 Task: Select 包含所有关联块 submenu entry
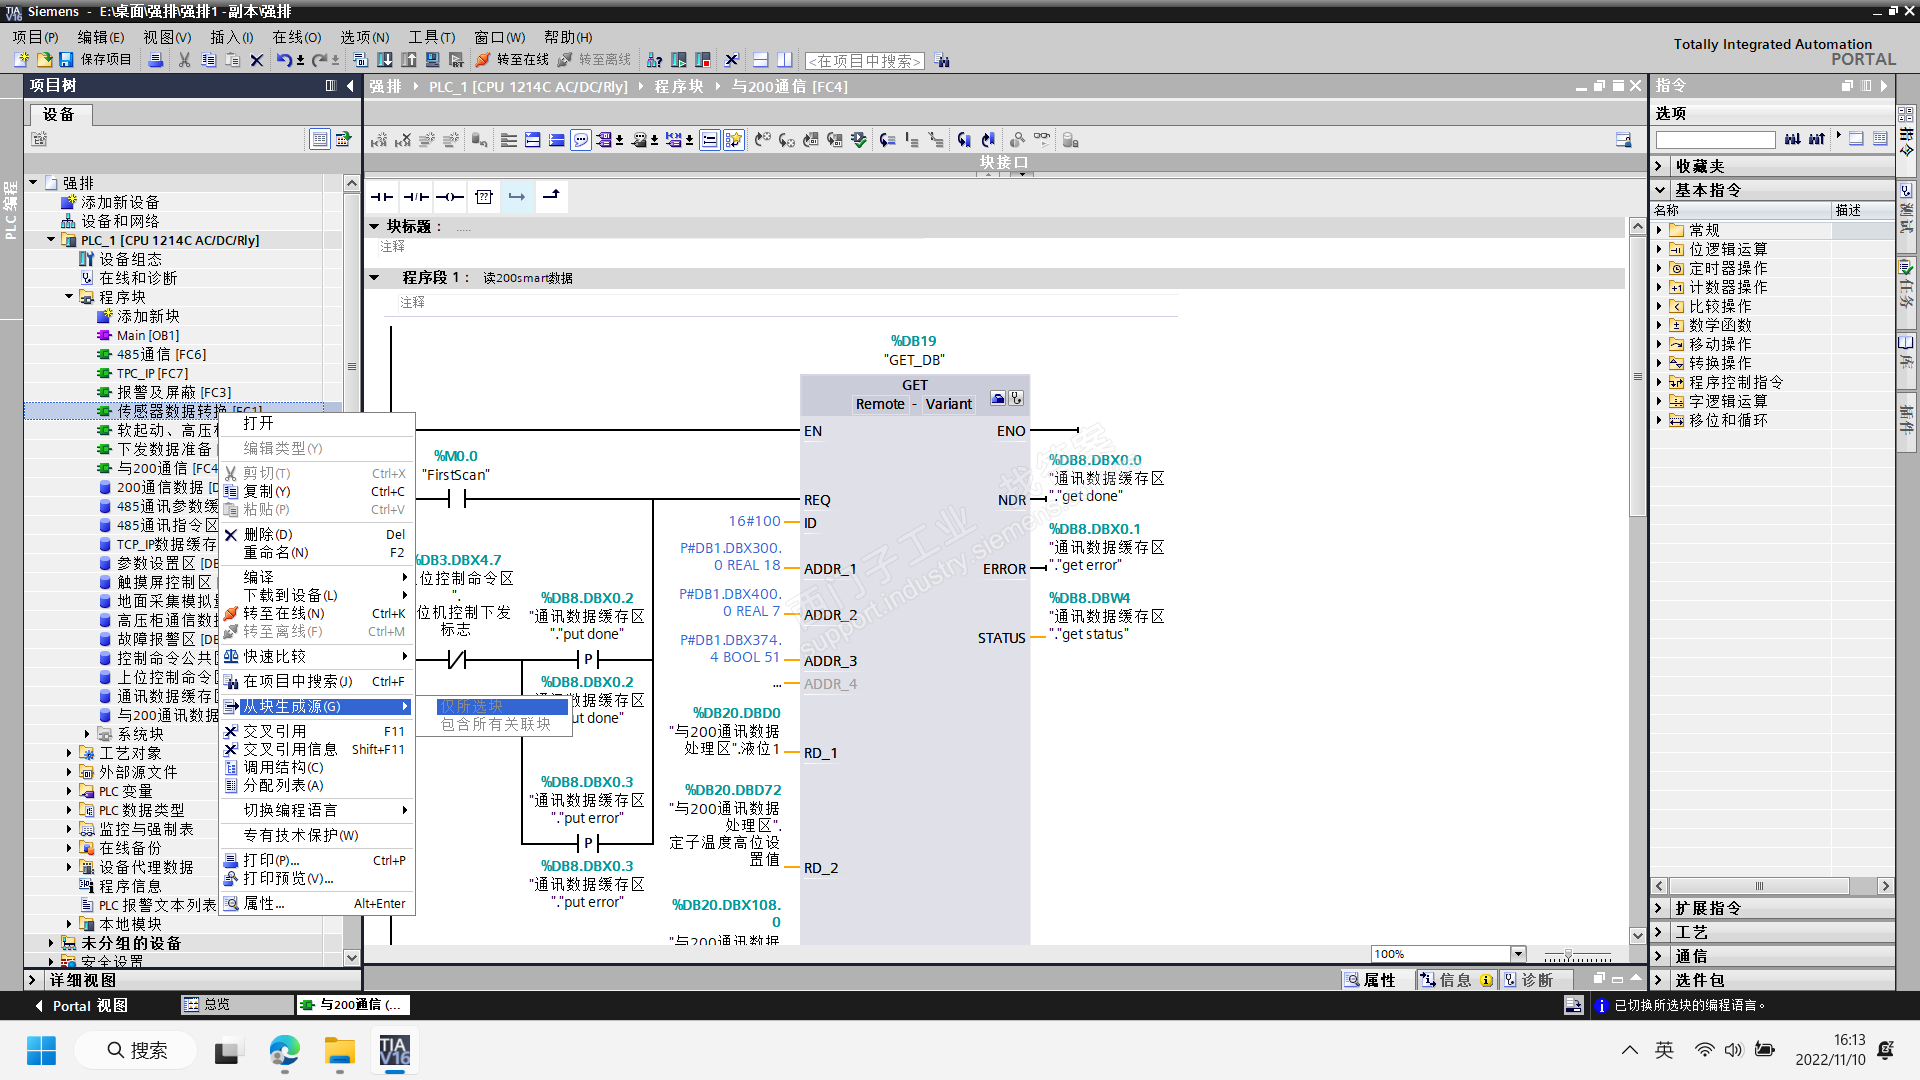(496, 724)
